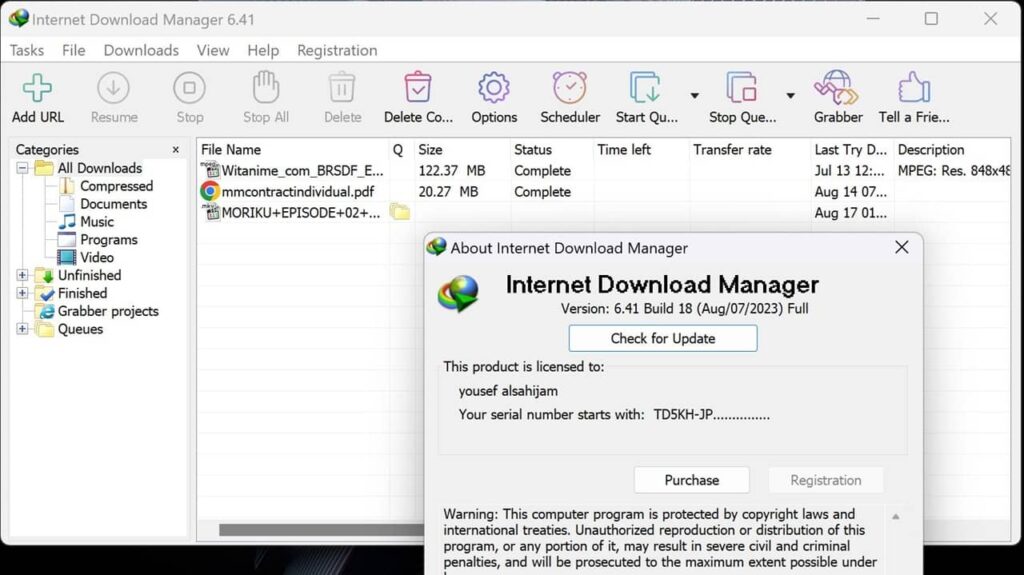Open the Stop Queue dropdown arrow
Viewport: 1024px width, 575px height.
click(790, 95)
